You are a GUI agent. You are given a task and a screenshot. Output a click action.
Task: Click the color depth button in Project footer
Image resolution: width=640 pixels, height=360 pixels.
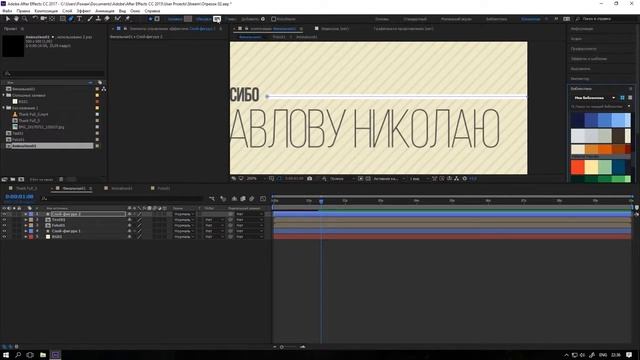[x=41, y=179]
